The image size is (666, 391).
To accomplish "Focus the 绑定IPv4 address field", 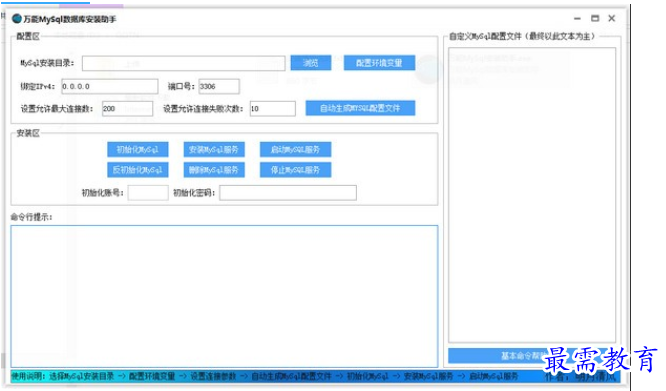I will [110, 86].
